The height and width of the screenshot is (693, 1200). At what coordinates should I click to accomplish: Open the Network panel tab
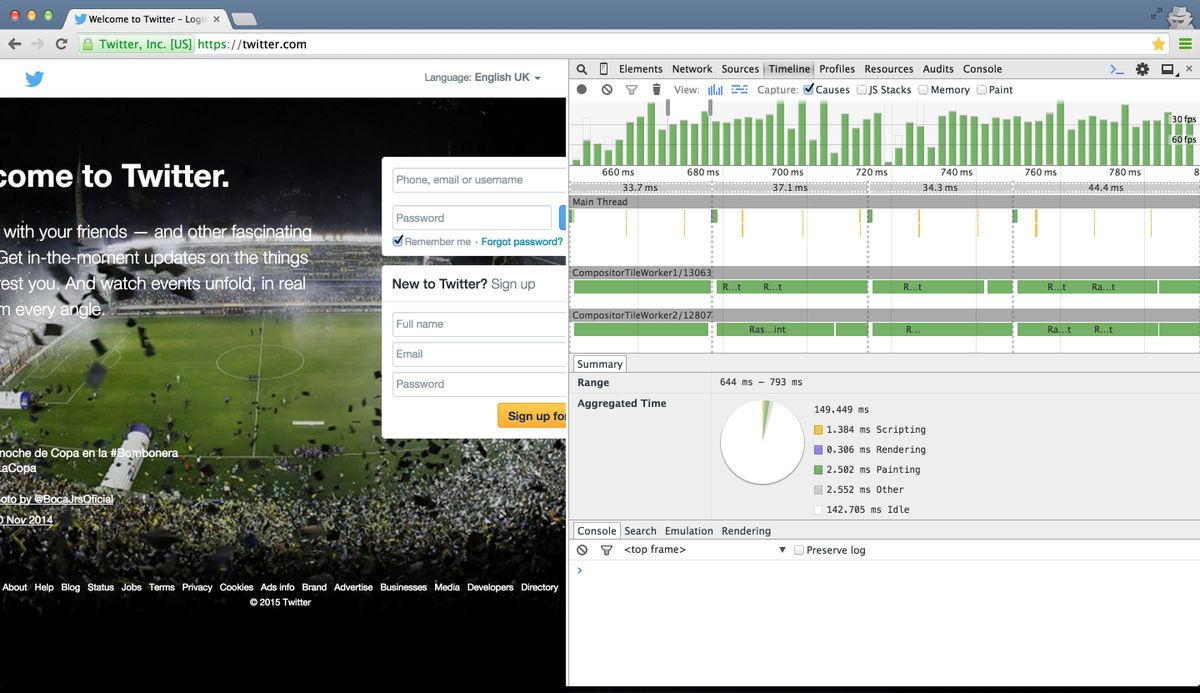[x=692, y=69]
